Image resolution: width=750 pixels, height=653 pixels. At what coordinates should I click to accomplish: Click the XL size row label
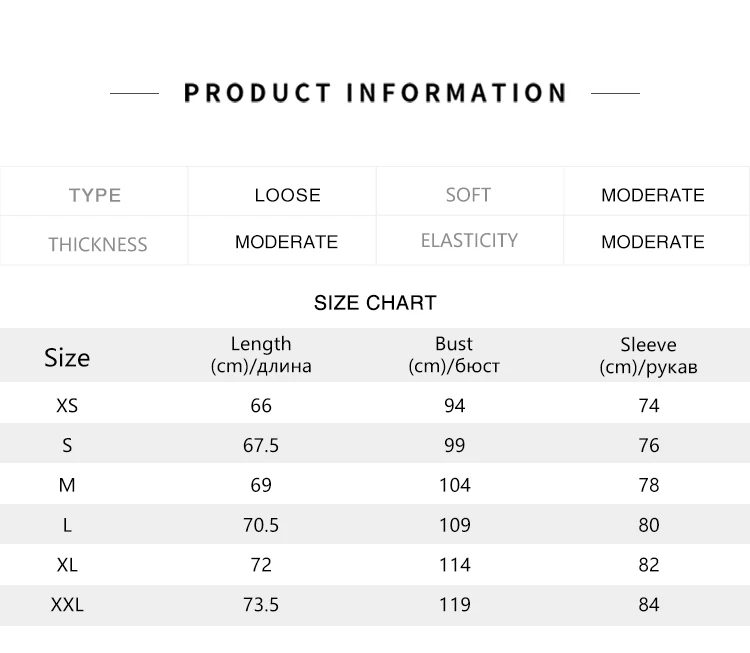(67, 565)
